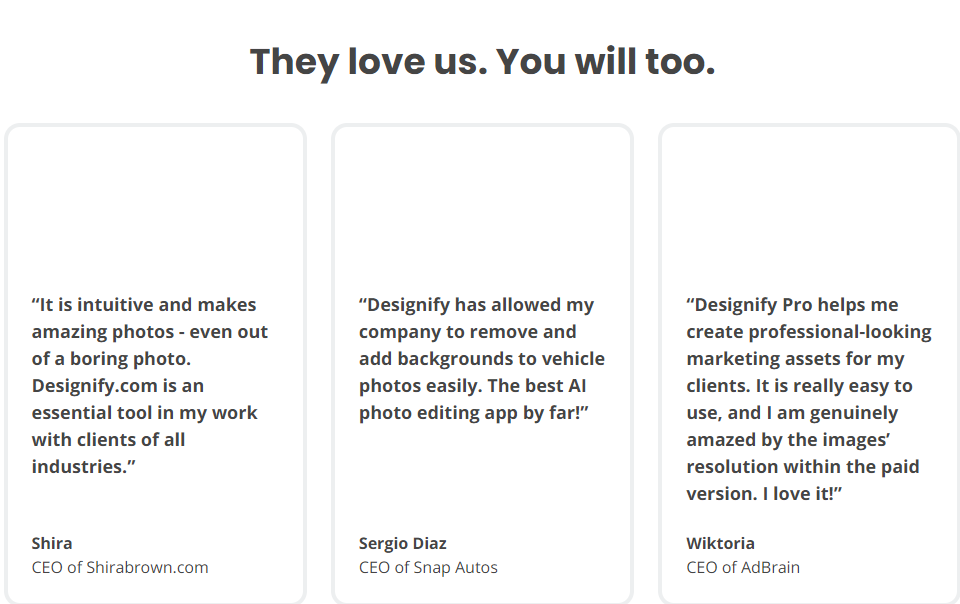Click the name Shira

52,543
